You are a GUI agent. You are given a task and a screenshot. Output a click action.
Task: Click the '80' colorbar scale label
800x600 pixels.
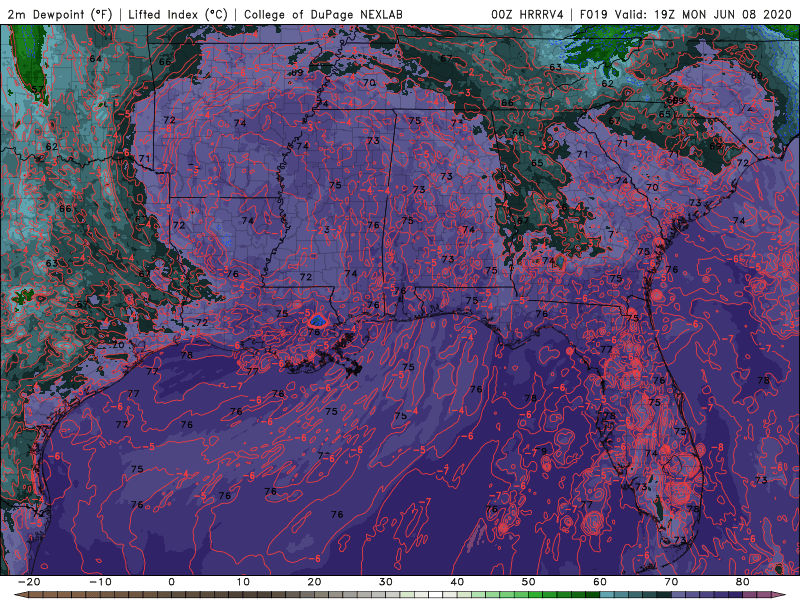click(x=743, y=582)
